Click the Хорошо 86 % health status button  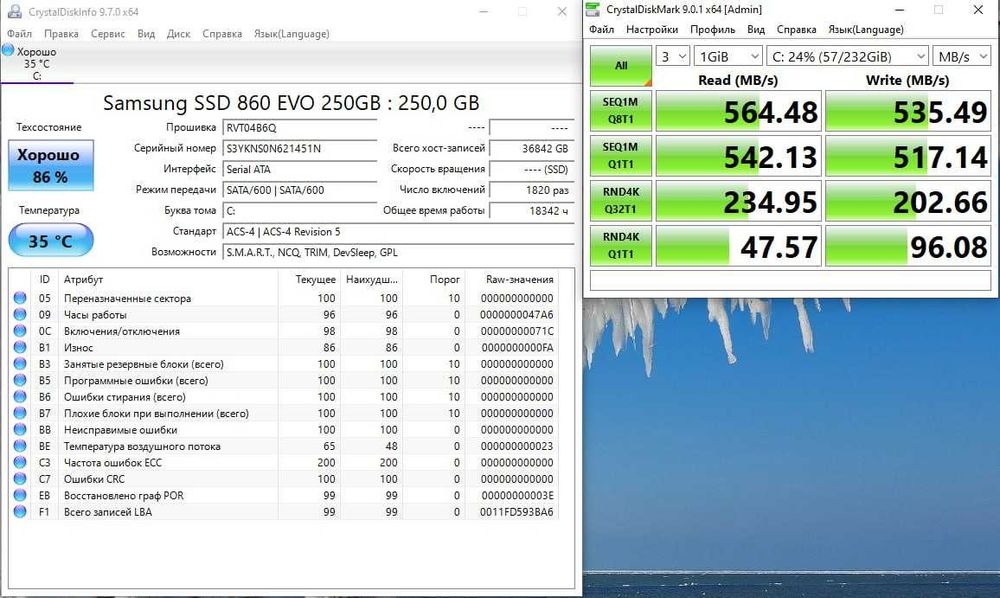pyautogui.click(x=51, y=165)
